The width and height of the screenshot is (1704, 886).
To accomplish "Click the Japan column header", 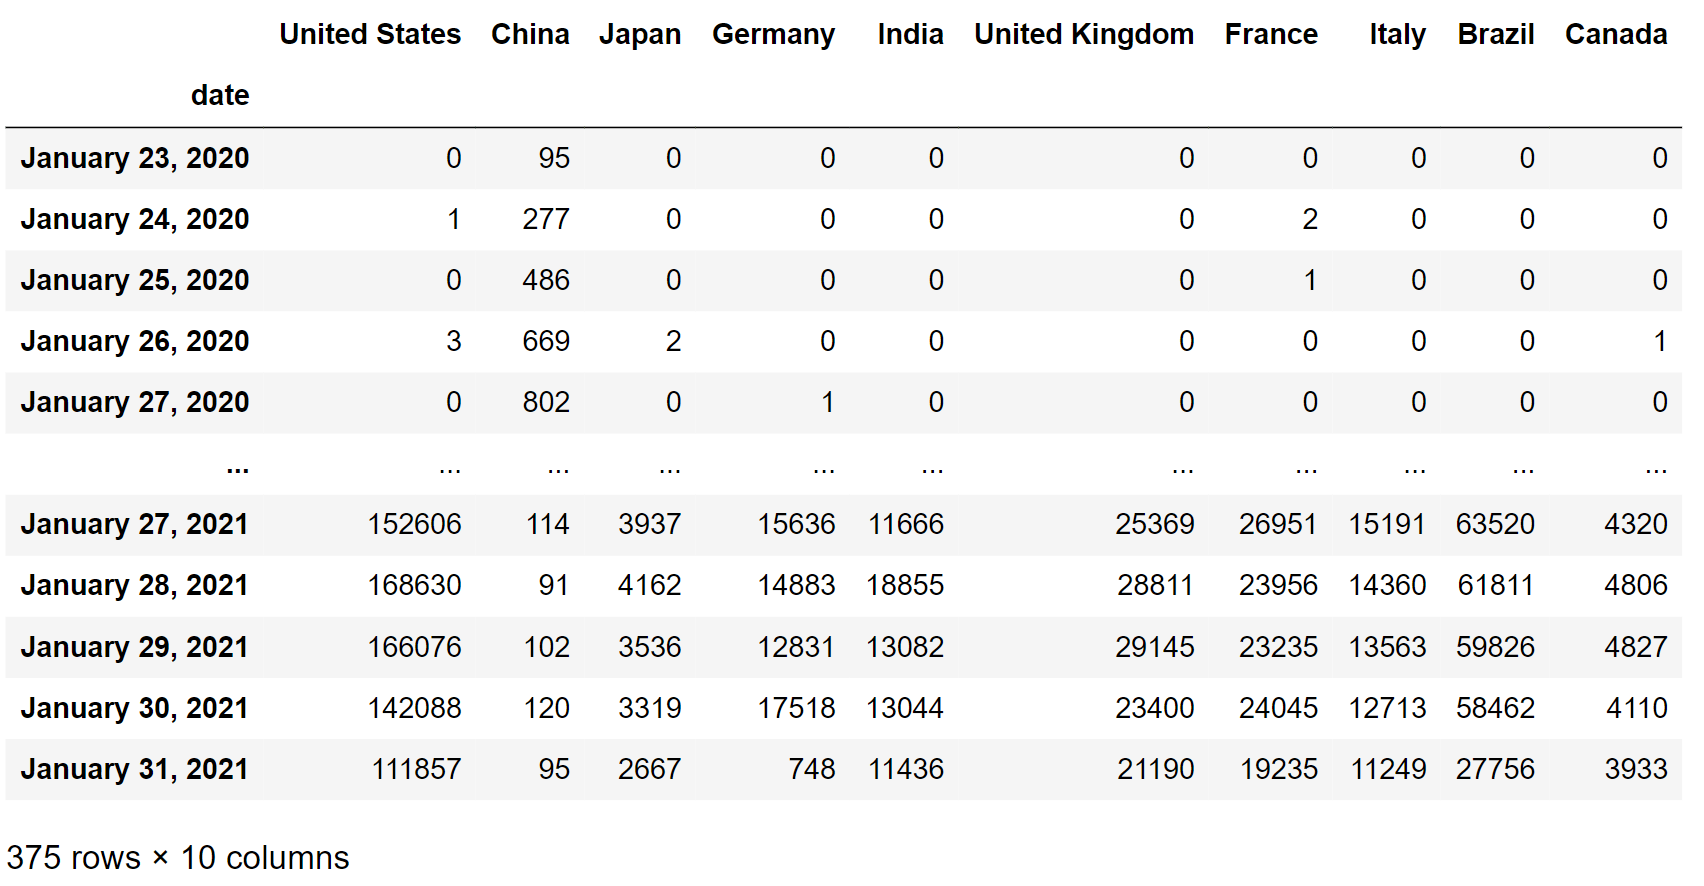I will click(640, 34).
